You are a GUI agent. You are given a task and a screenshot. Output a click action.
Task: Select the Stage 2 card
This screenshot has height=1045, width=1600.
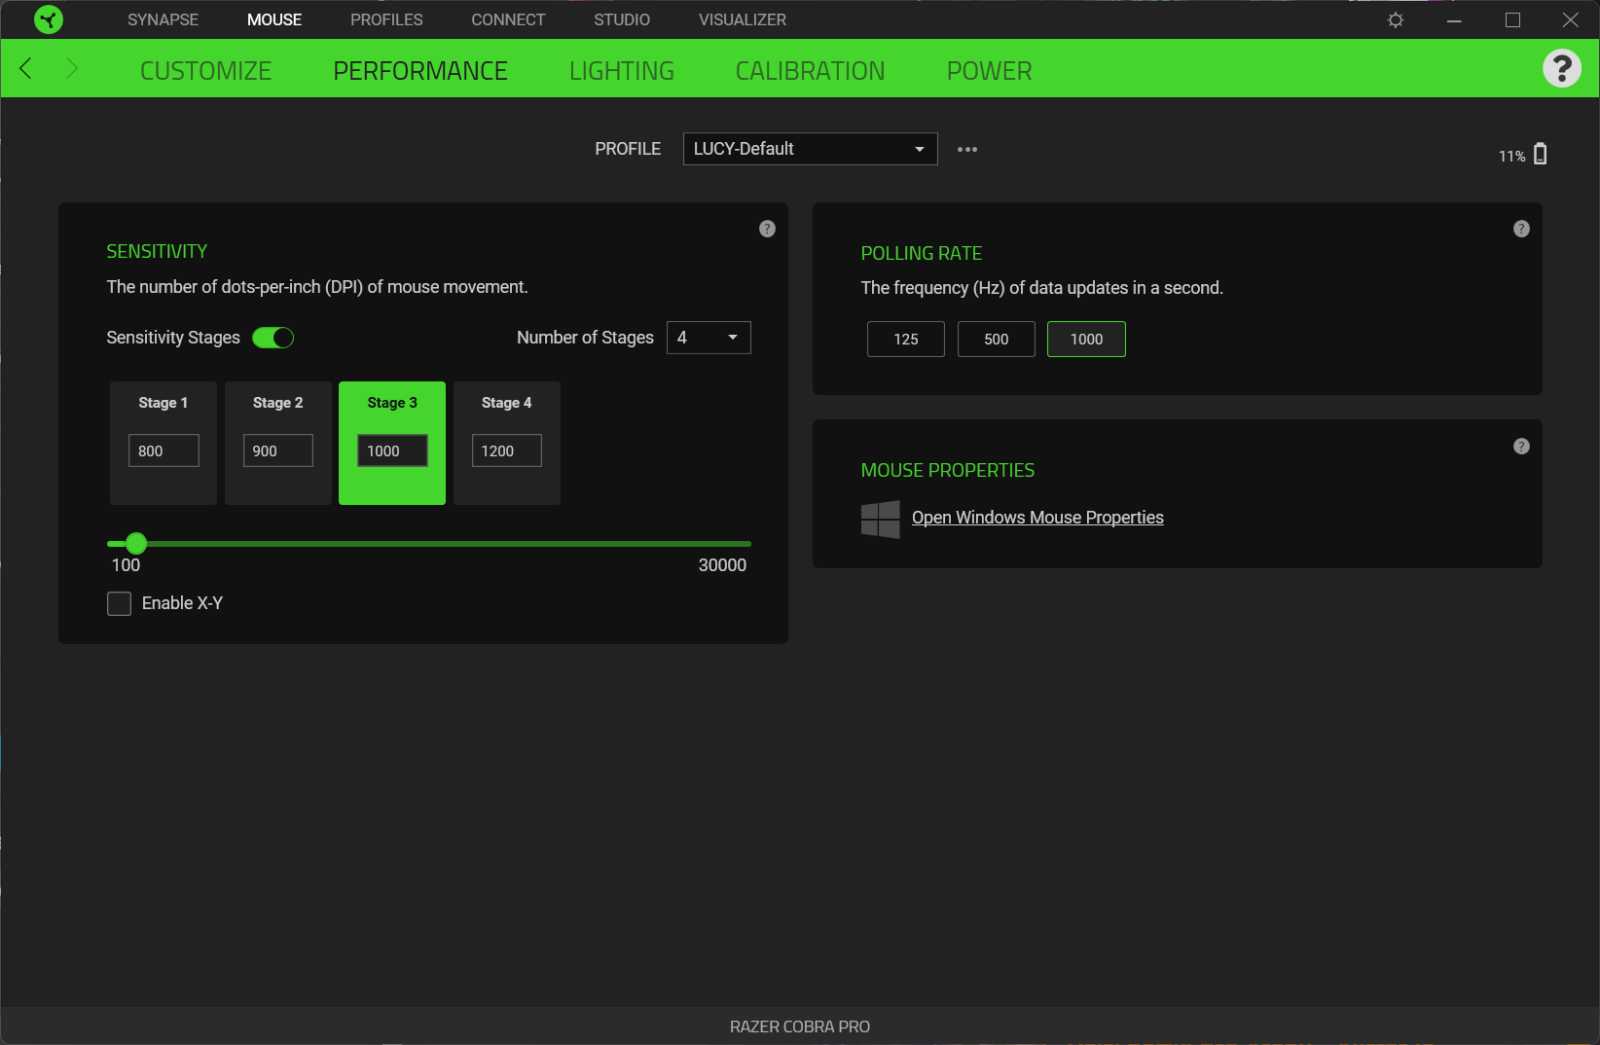[278, 443]
